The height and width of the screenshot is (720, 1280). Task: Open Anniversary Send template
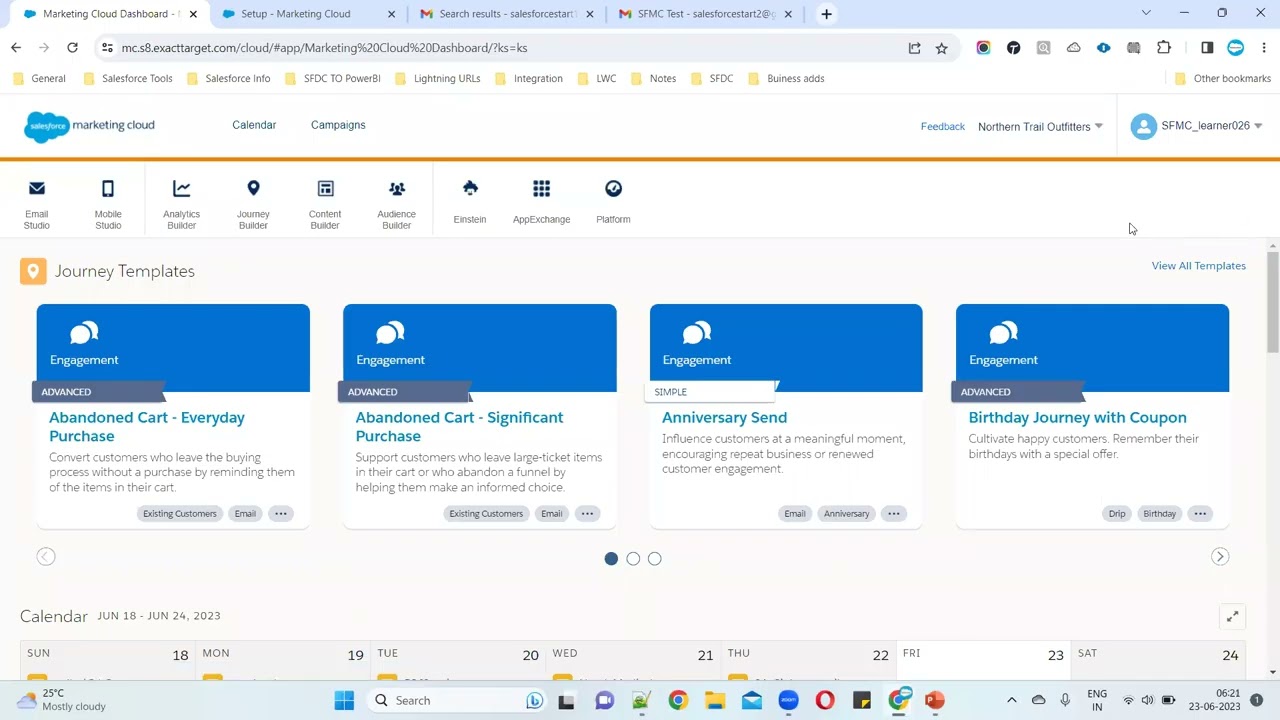(724, 417)
